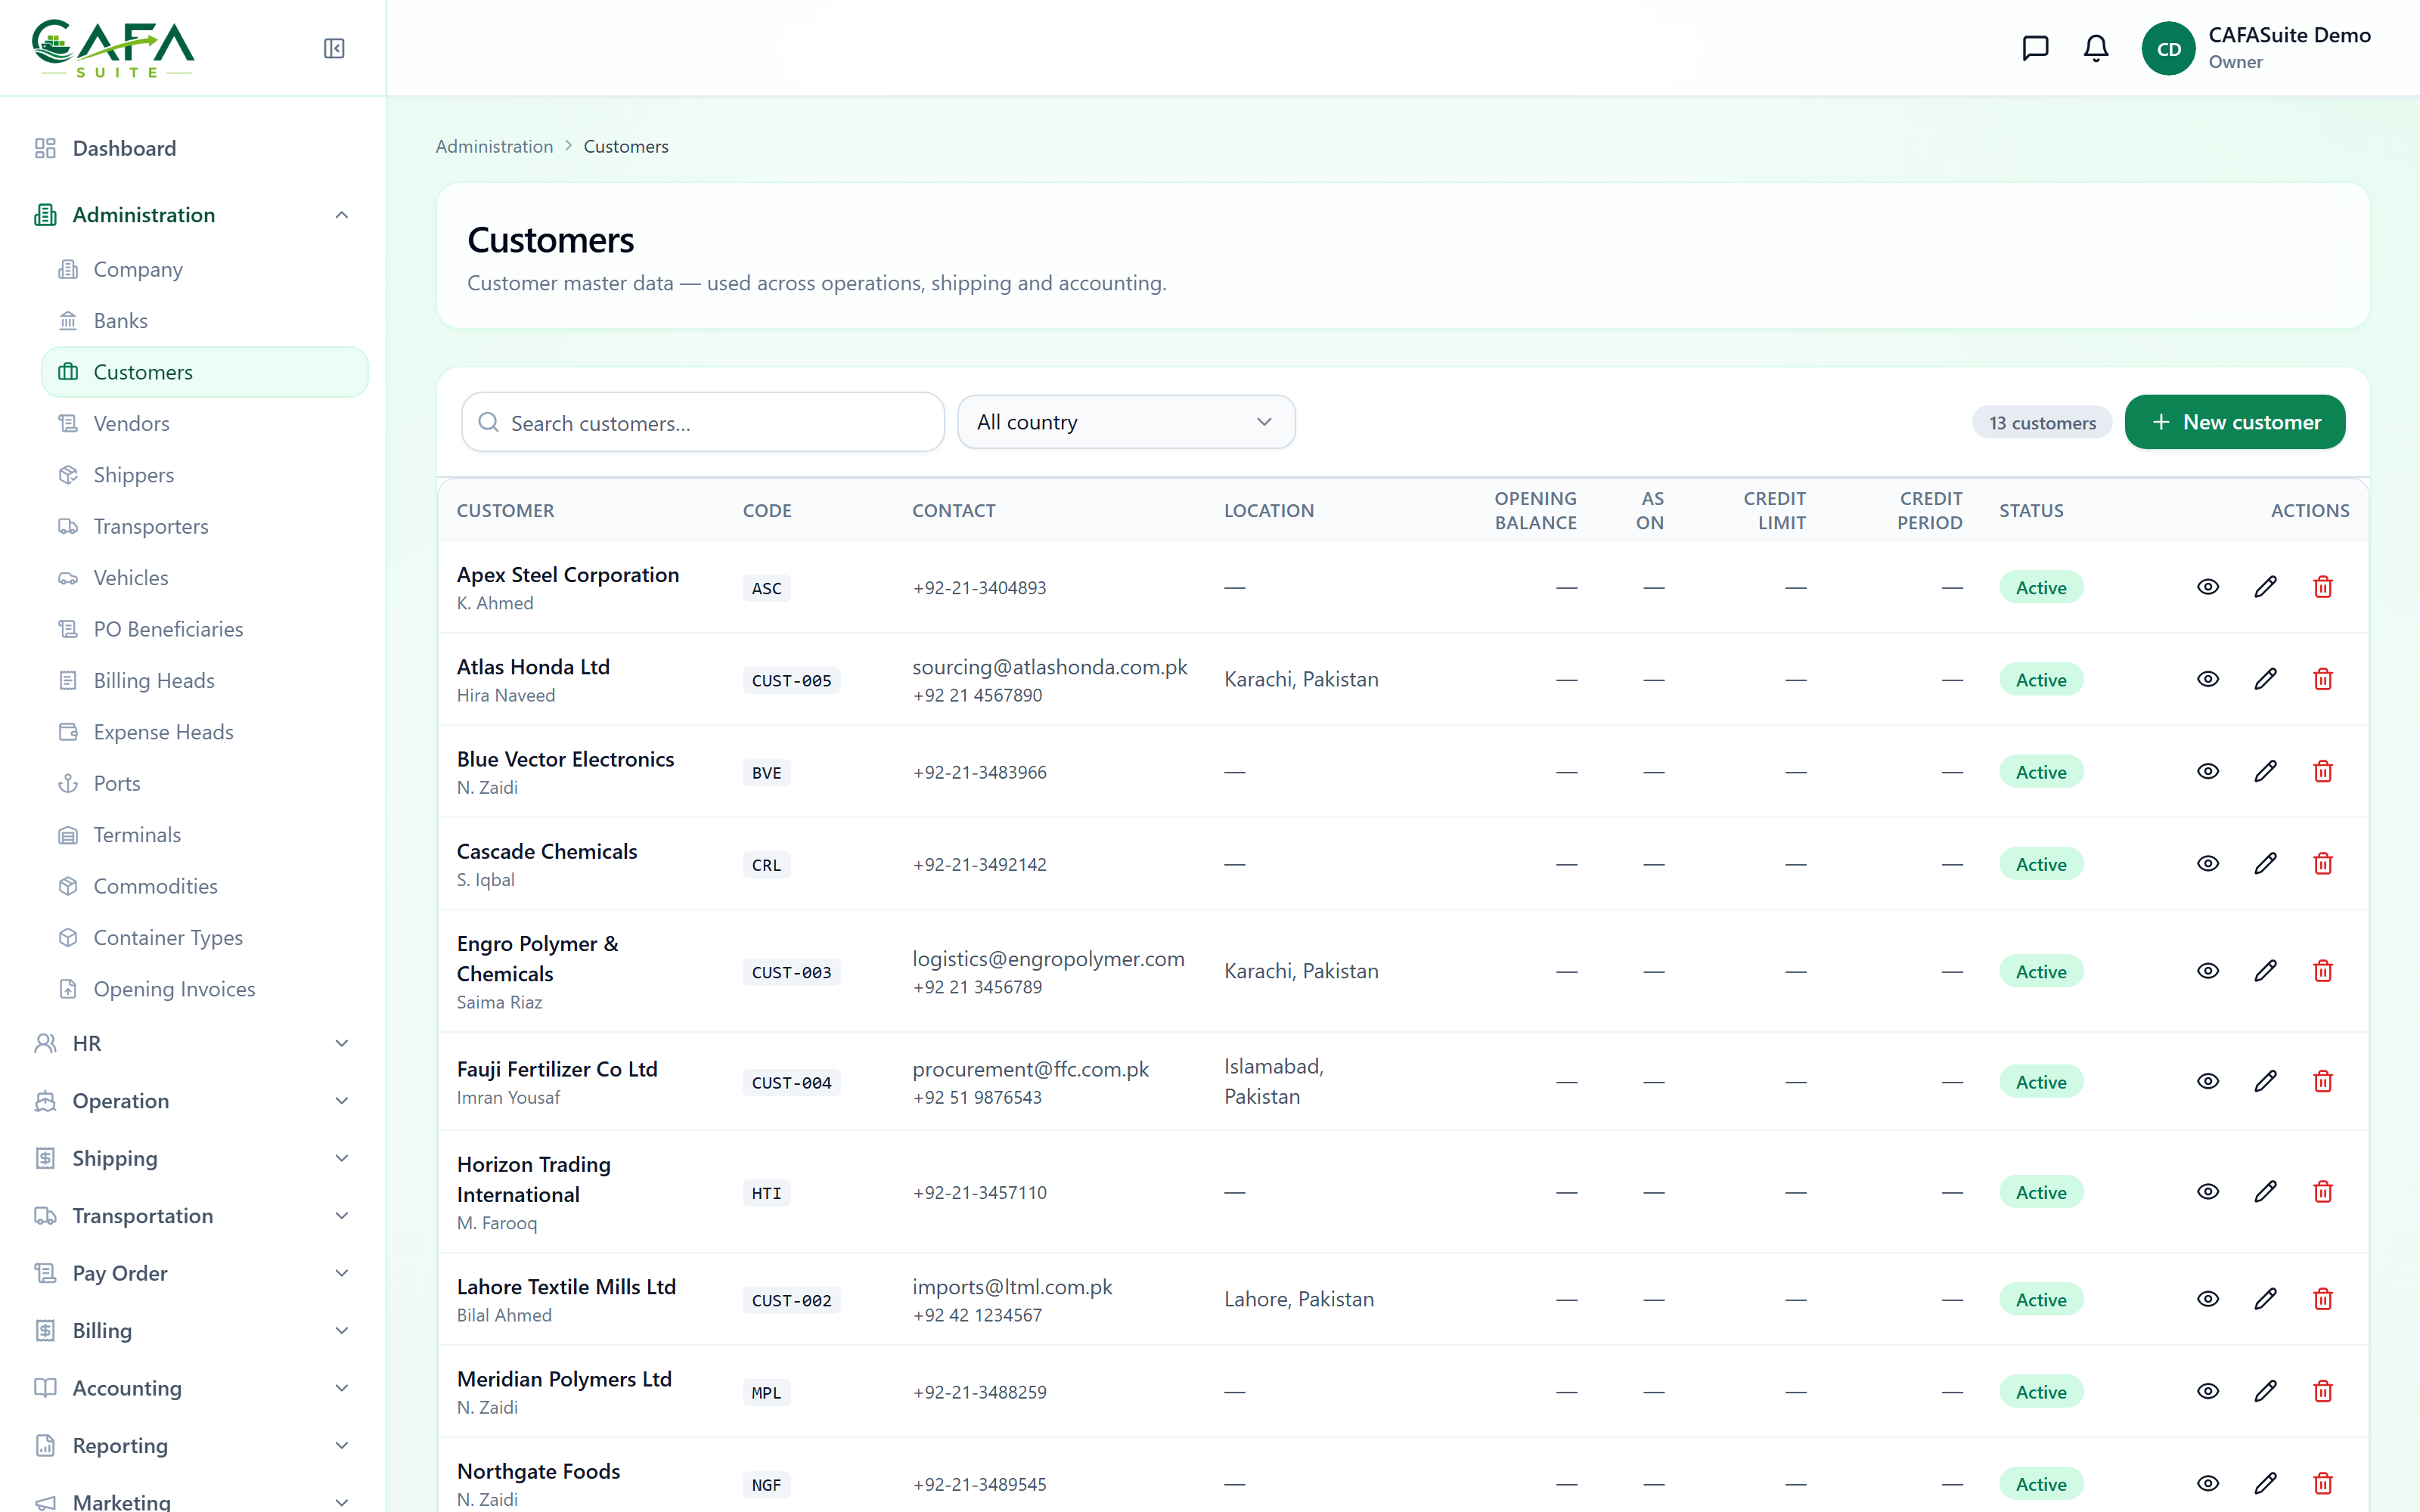The width and height of the screenshot is (2420, 1512).
Task: View Apex Steel Corporation details
Action: [x=2208, y=587]
